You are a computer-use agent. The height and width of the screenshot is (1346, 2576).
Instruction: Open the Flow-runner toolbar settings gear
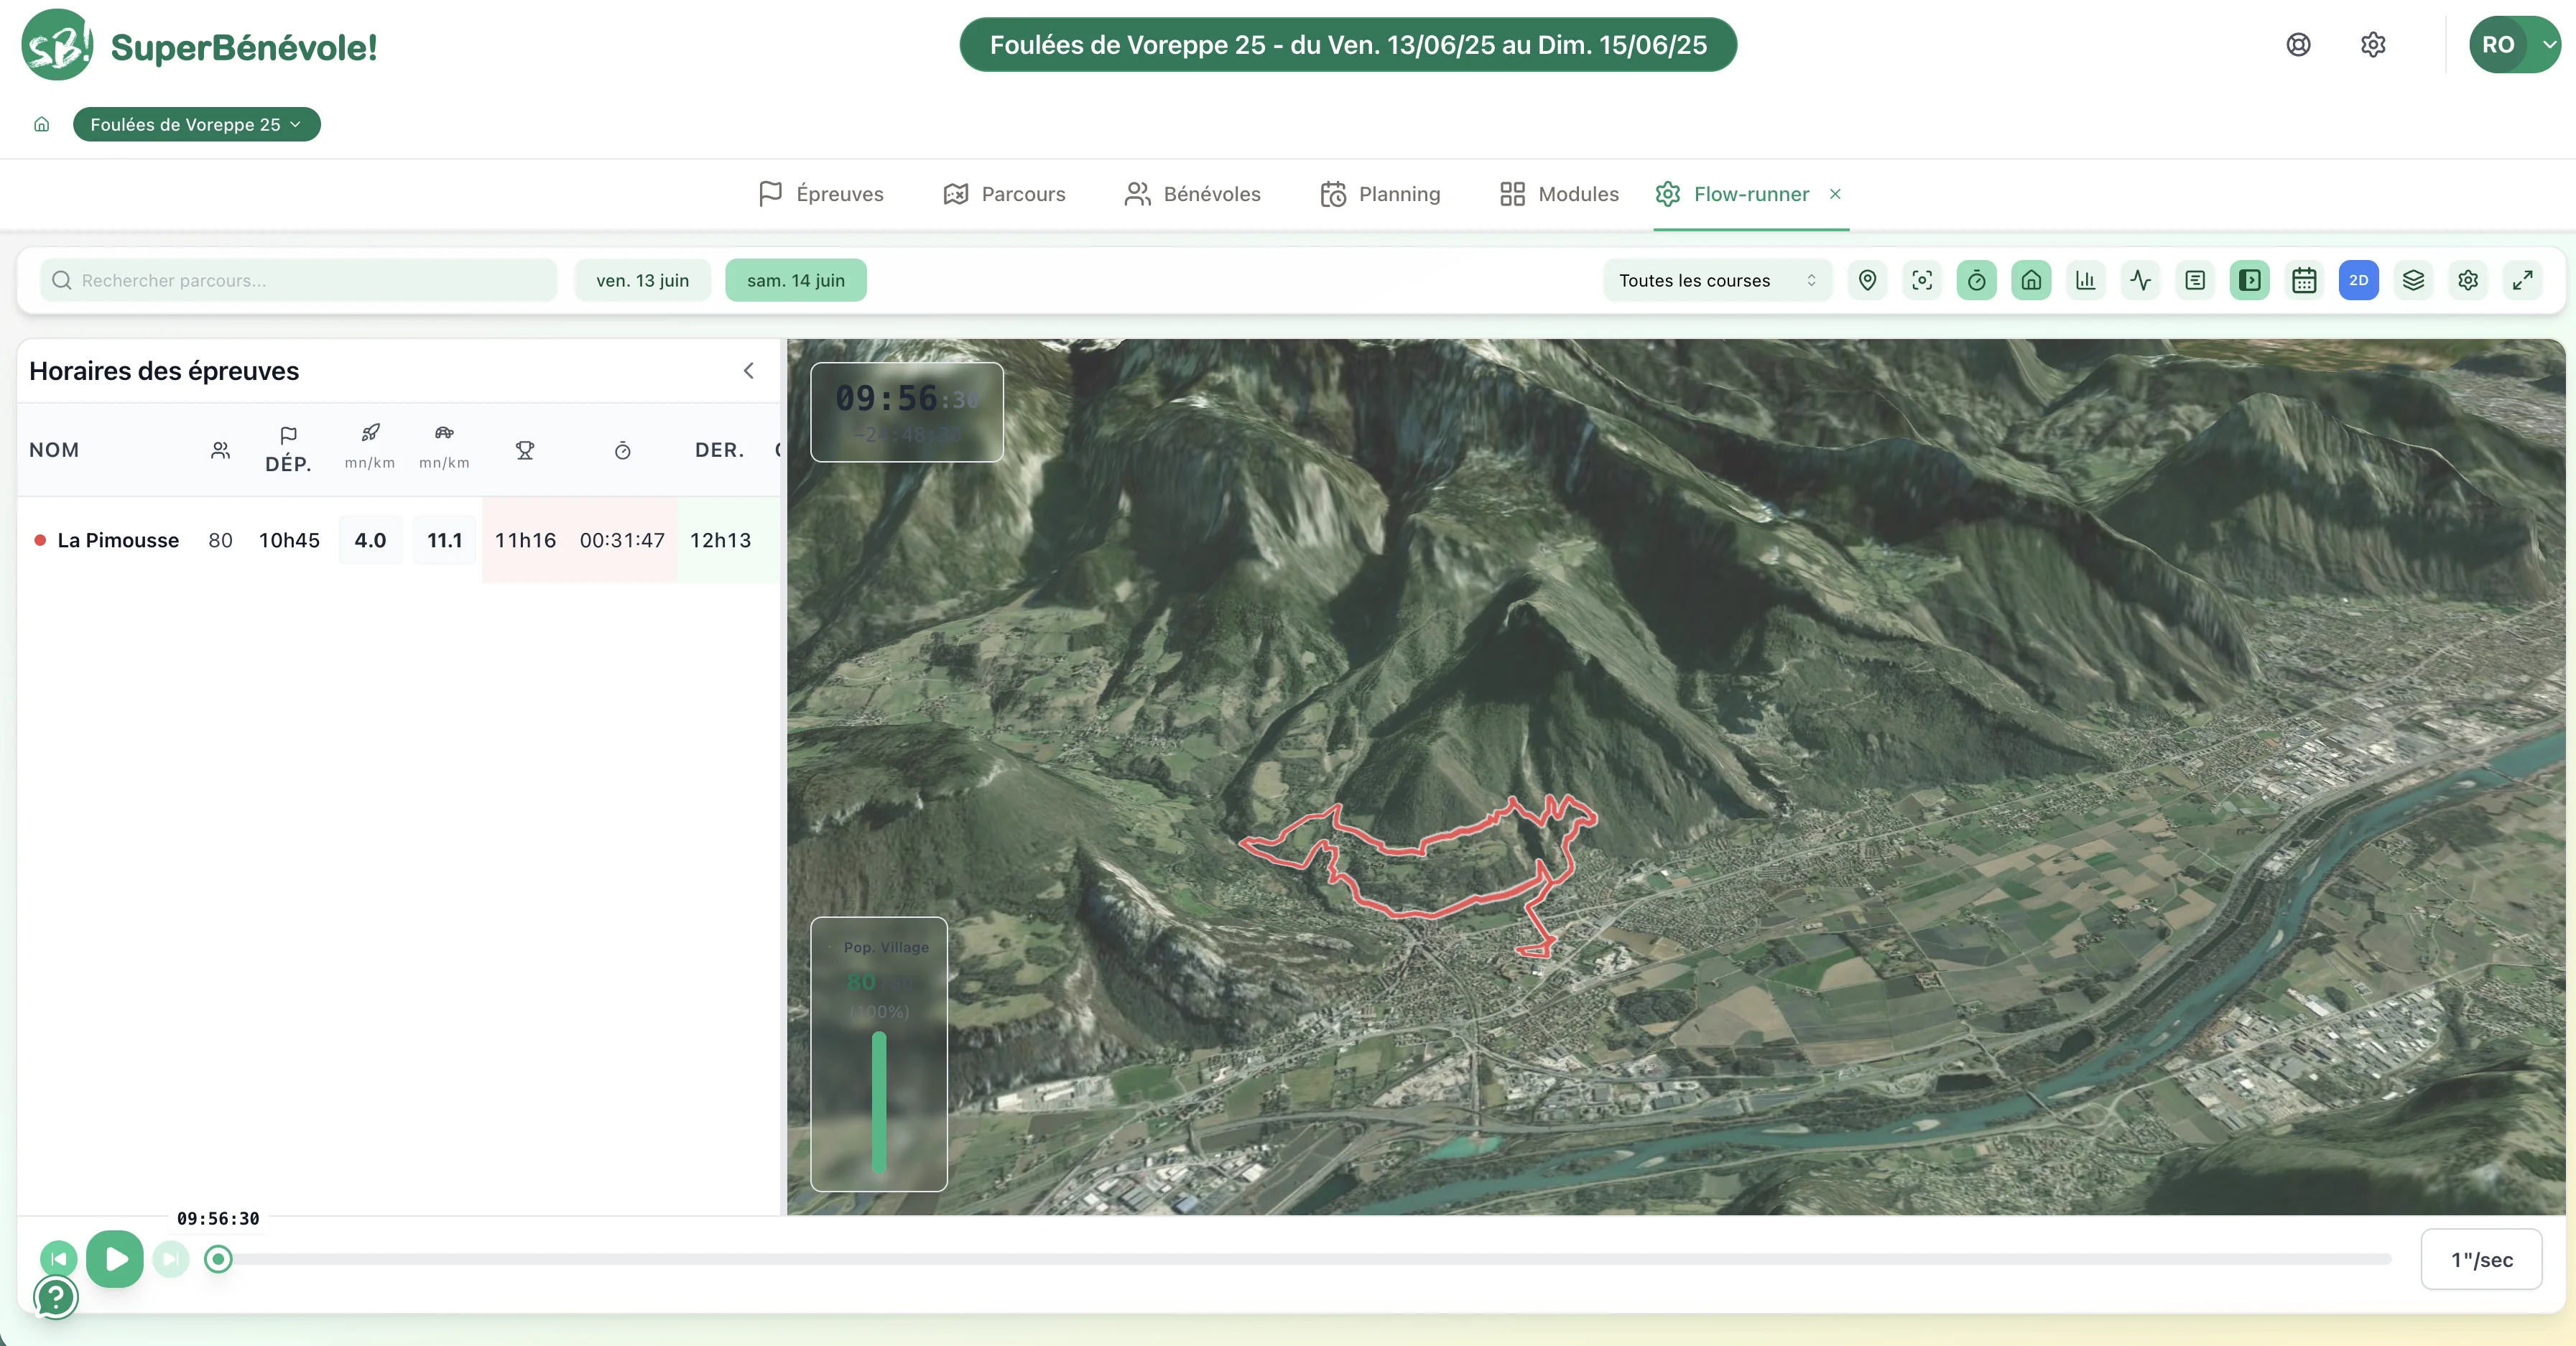point(2468,280)
